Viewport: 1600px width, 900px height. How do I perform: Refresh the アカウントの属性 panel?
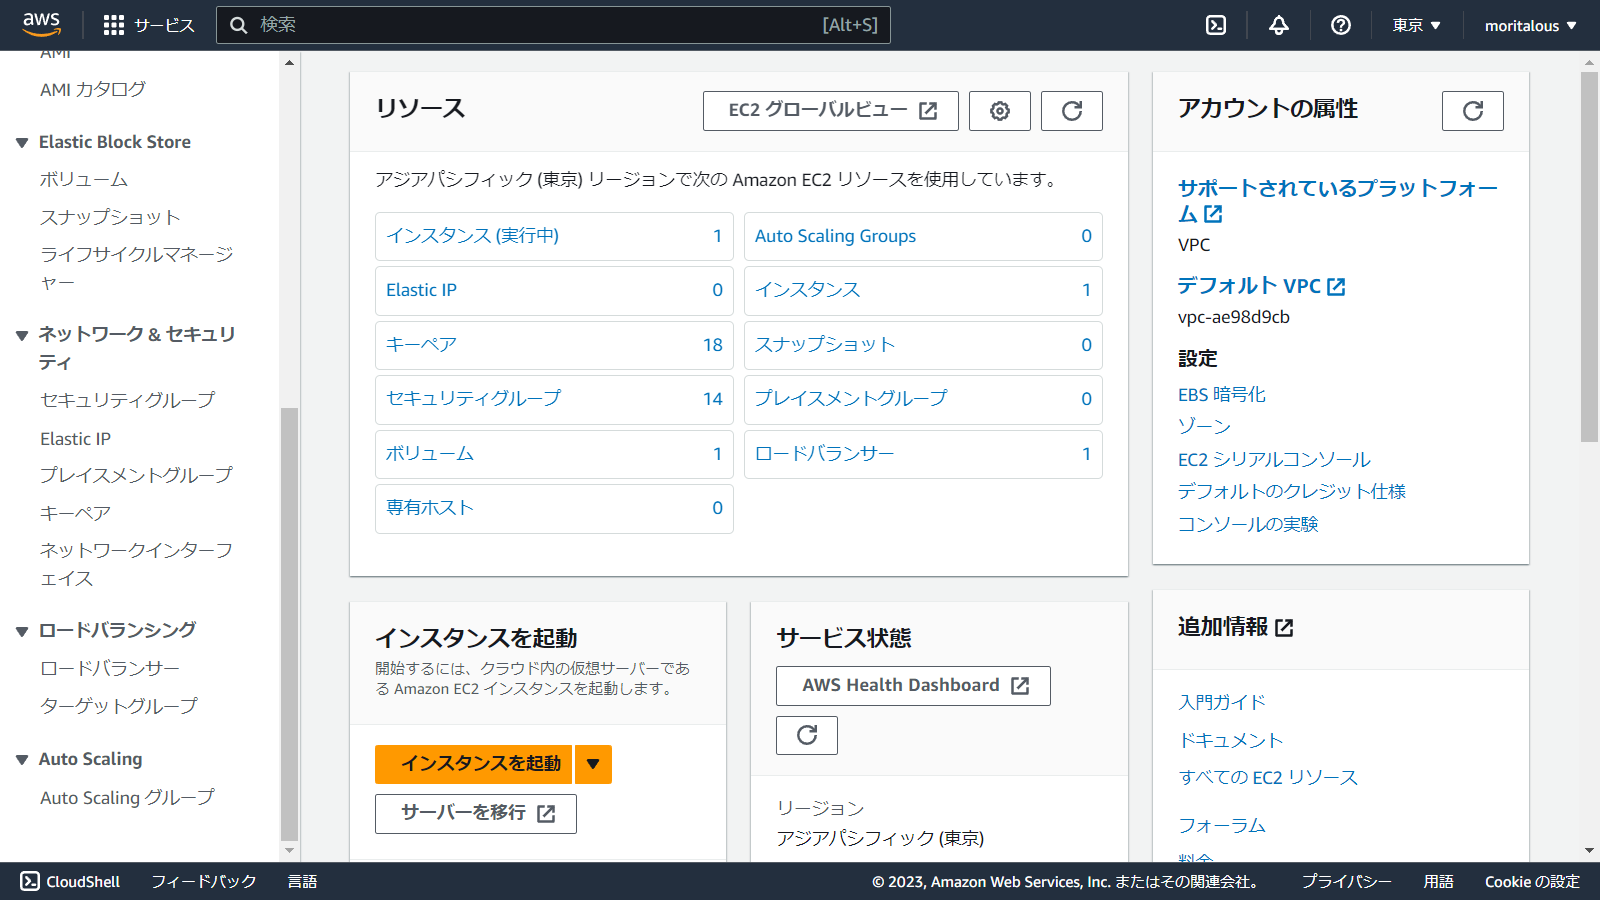point(1471,111)
